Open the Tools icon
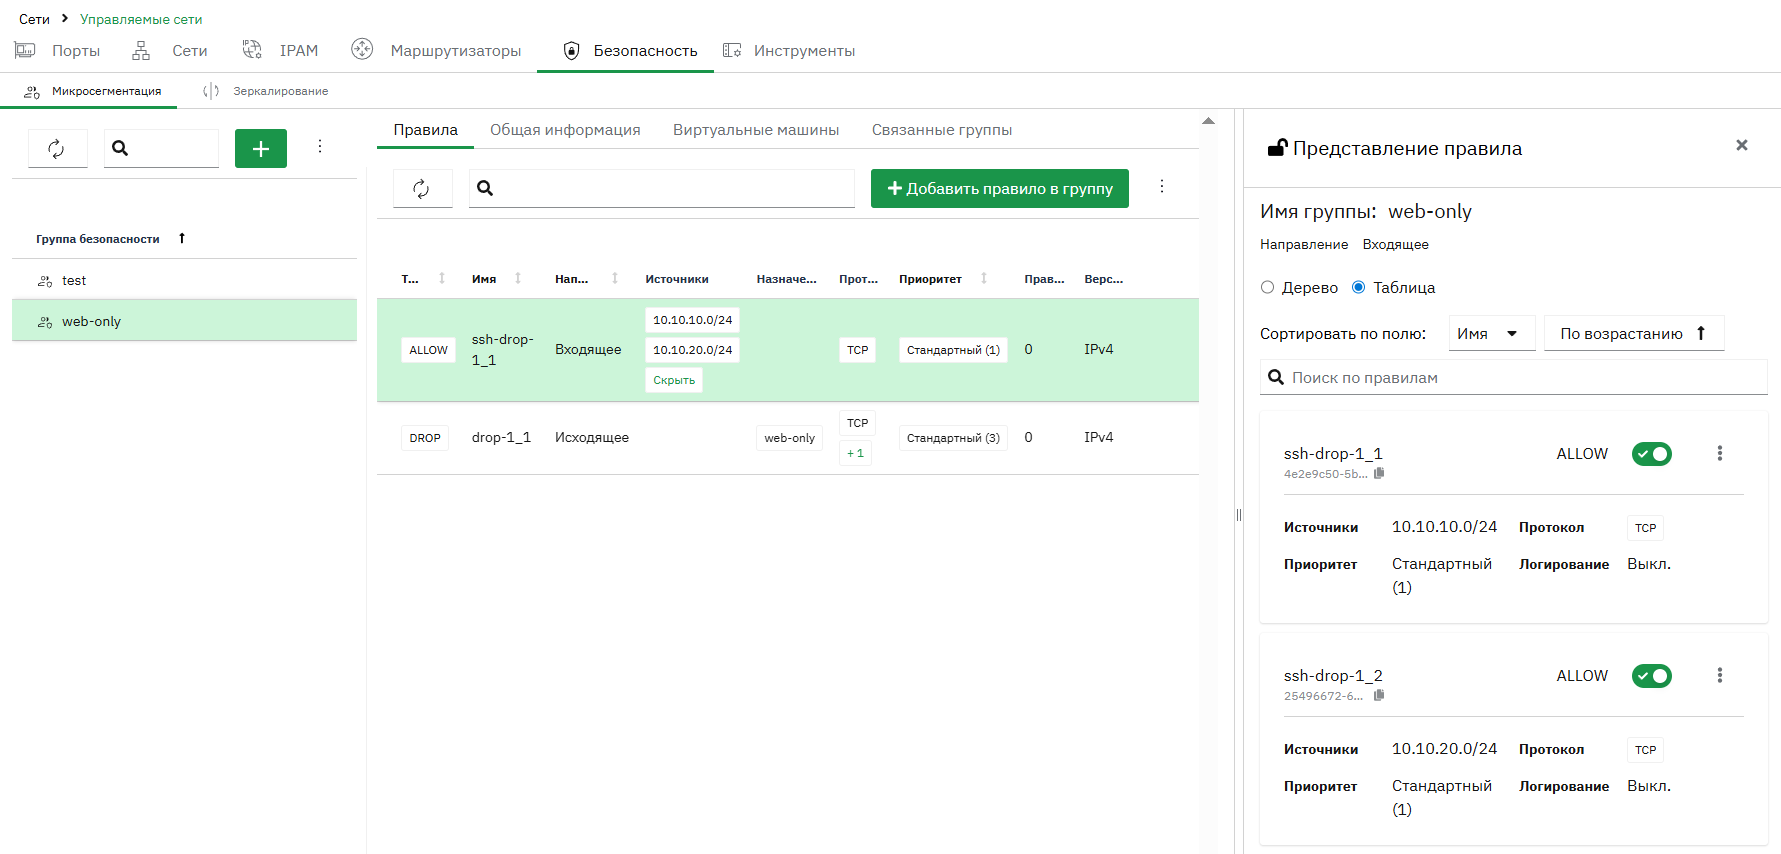The height and width of the screenshot is (854, 1781). (x=732, y=50)
